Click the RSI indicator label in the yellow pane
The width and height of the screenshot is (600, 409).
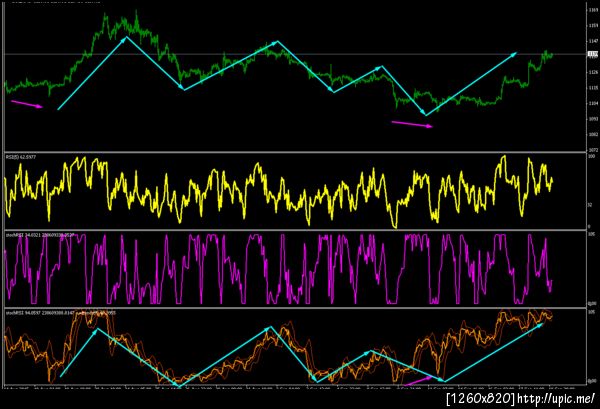tap(21, 157)
